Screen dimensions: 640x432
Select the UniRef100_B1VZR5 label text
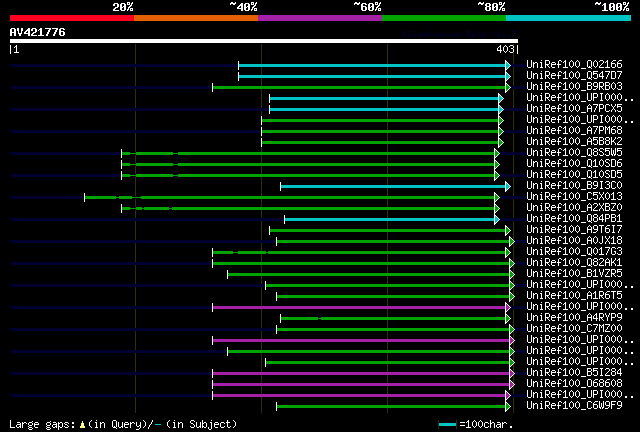point(574,274)
